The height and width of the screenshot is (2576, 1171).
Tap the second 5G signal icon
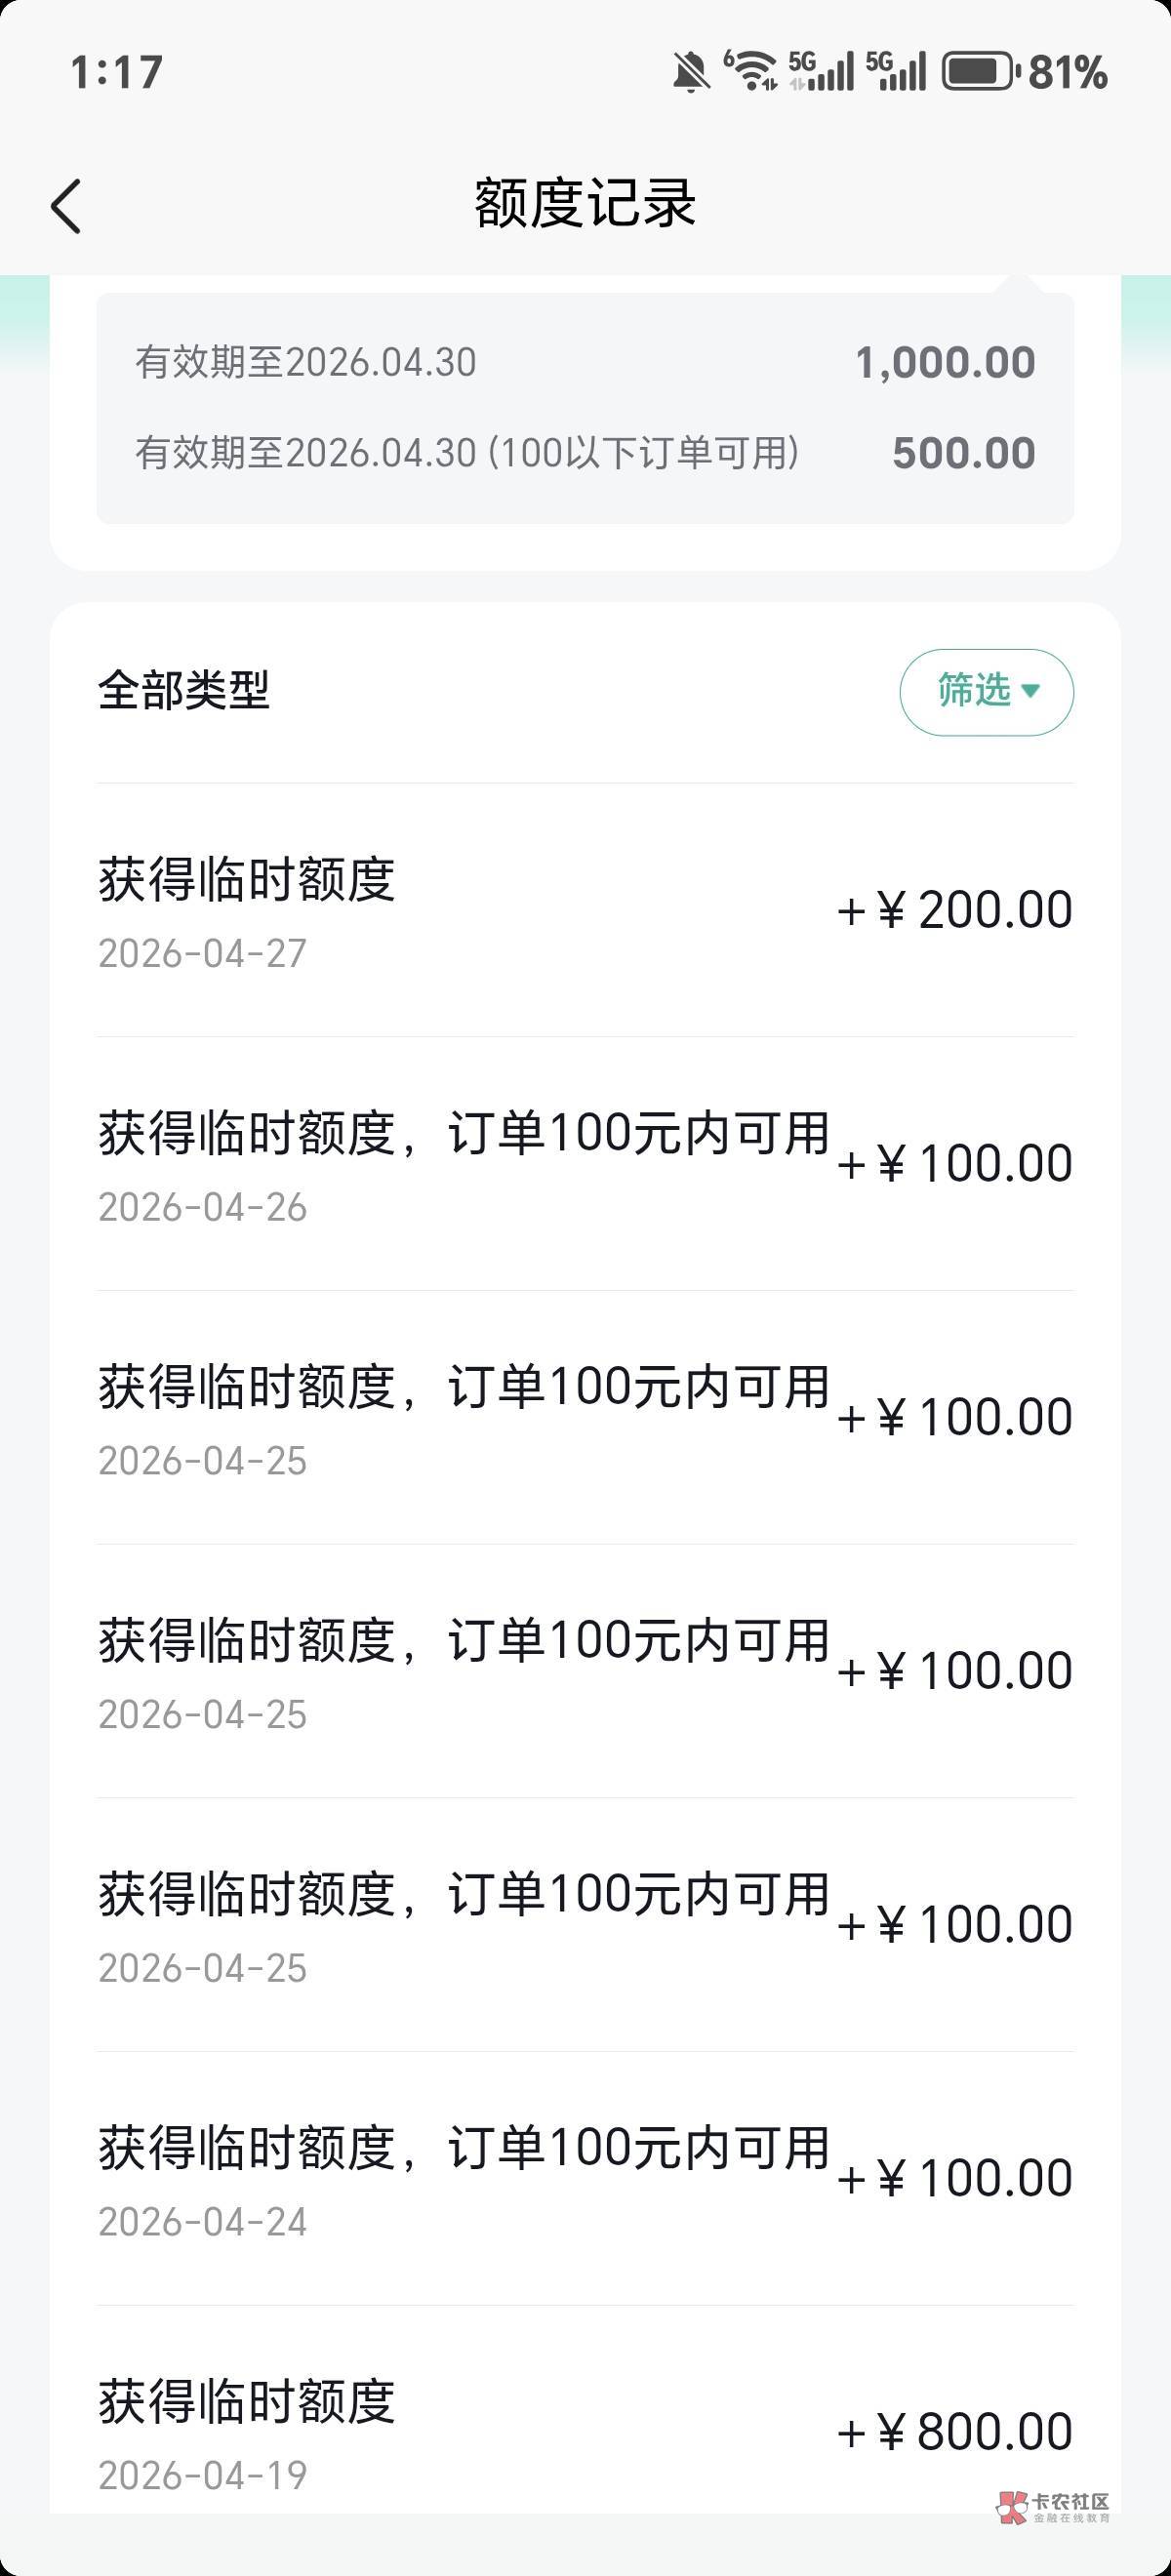click(x=896, y=71)
